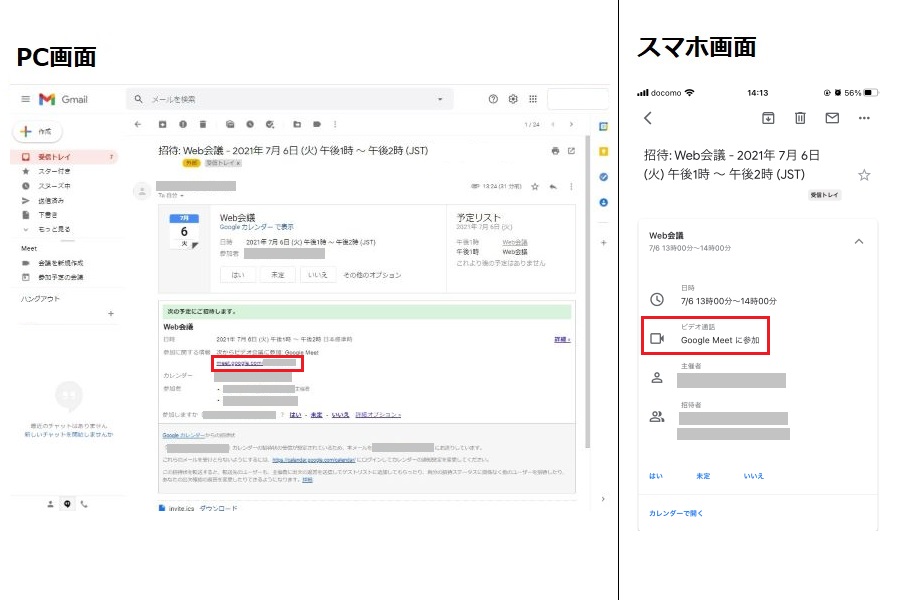Star the email on the smartphone screen

point(864,175)
